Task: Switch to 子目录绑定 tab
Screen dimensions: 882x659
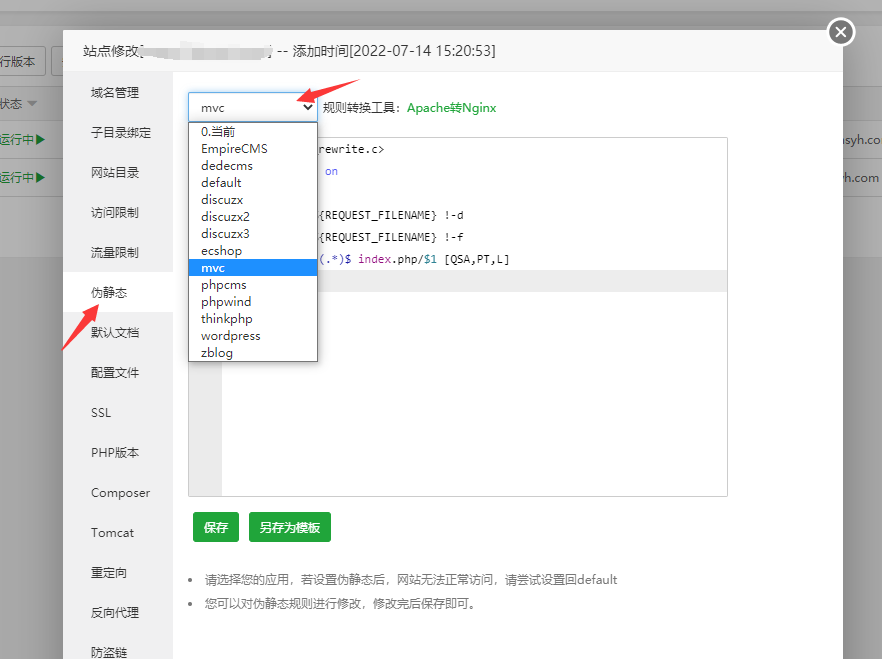Action: tap(121, 133)
